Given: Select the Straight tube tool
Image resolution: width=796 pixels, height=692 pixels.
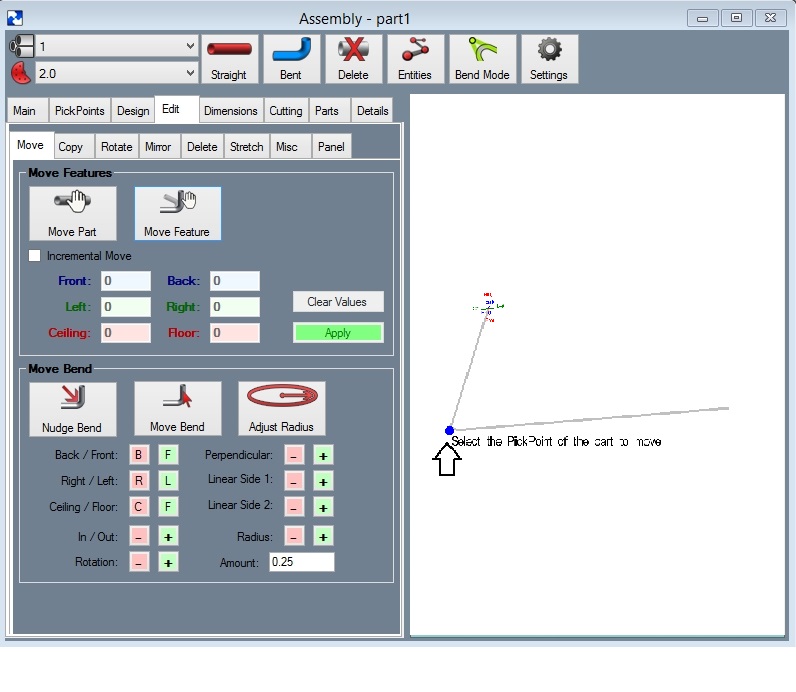Looking at the screenshot, I should pyautogui.click(x=229, y=59).
